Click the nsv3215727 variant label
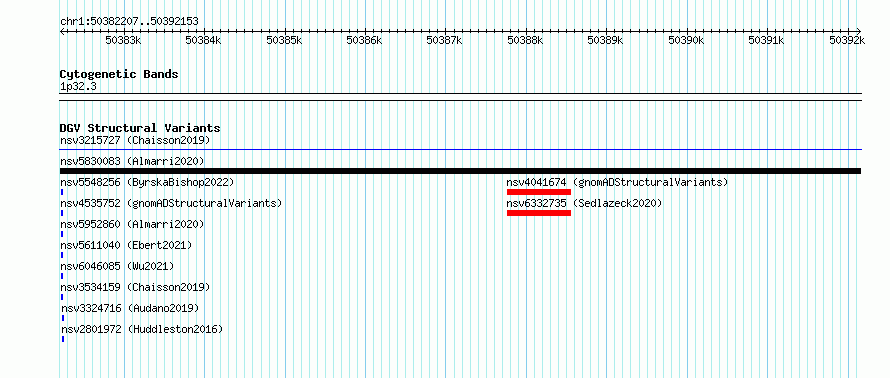The width and height of the screenshot is (890, 378). (x=135, y=140)
